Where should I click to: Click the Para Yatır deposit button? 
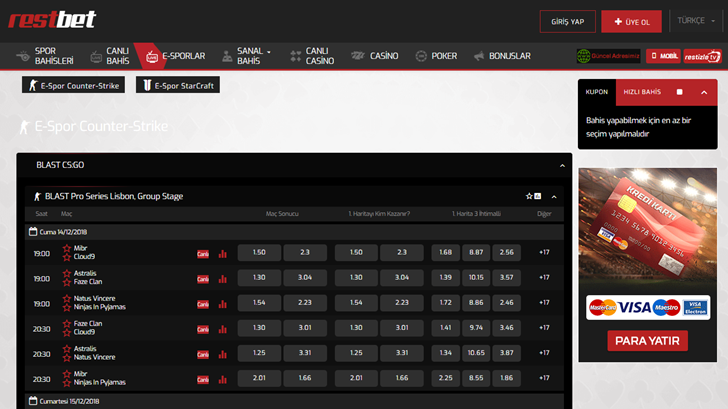(647, 341)
